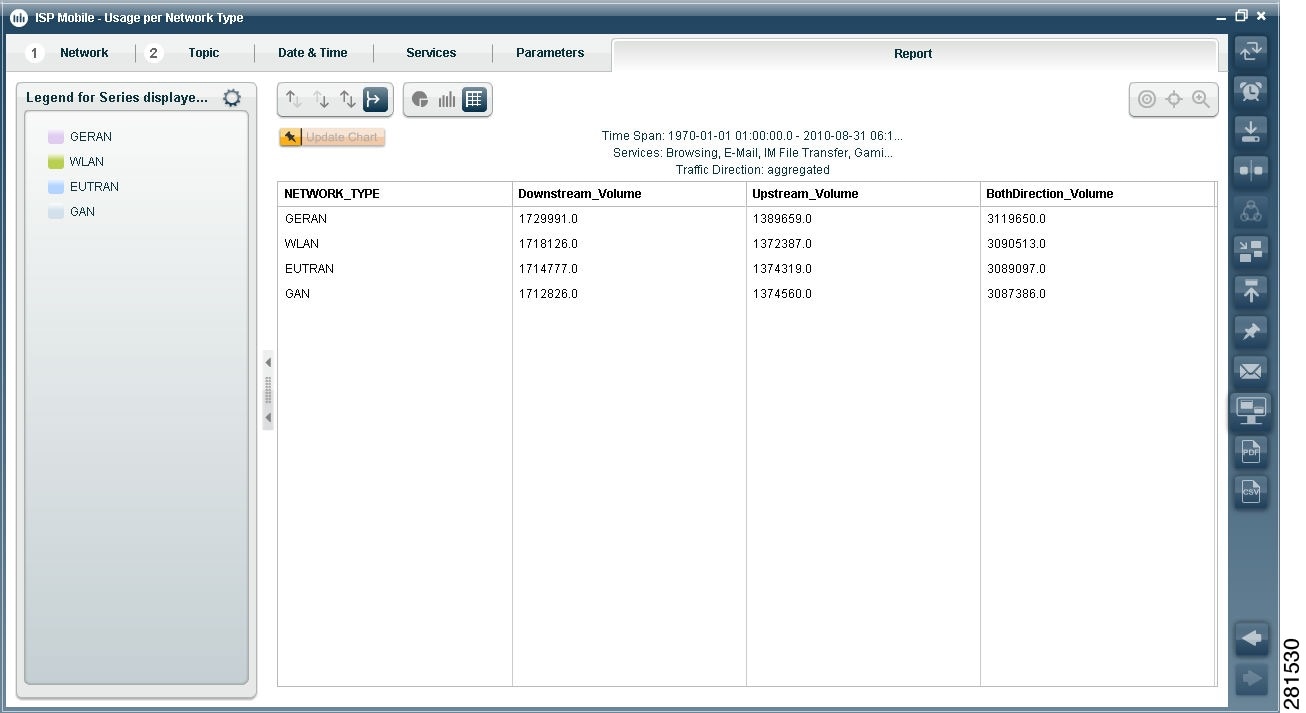Viewport: 1306px width, 713px height.
Task: Switch the report to pie chart view
Action: (x=421, y=99)
